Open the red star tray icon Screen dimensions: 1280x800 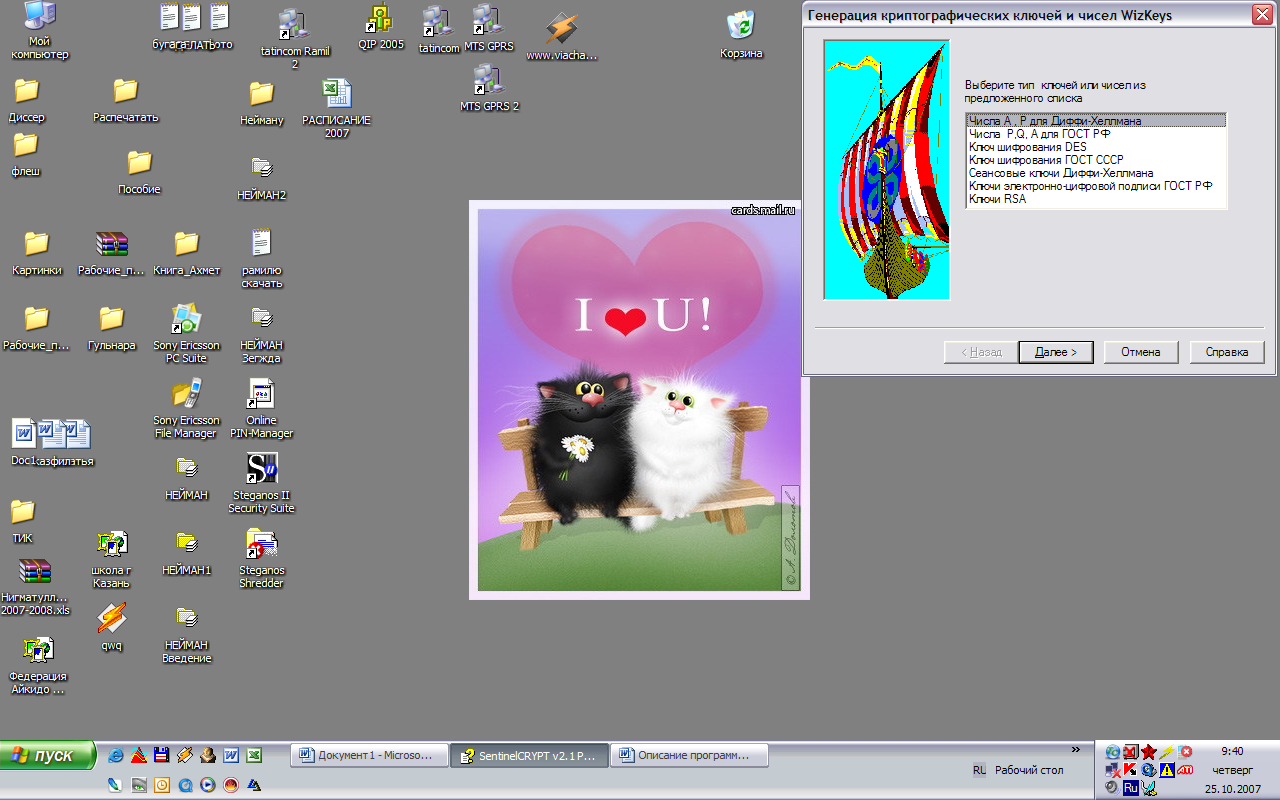point(1149,751)
